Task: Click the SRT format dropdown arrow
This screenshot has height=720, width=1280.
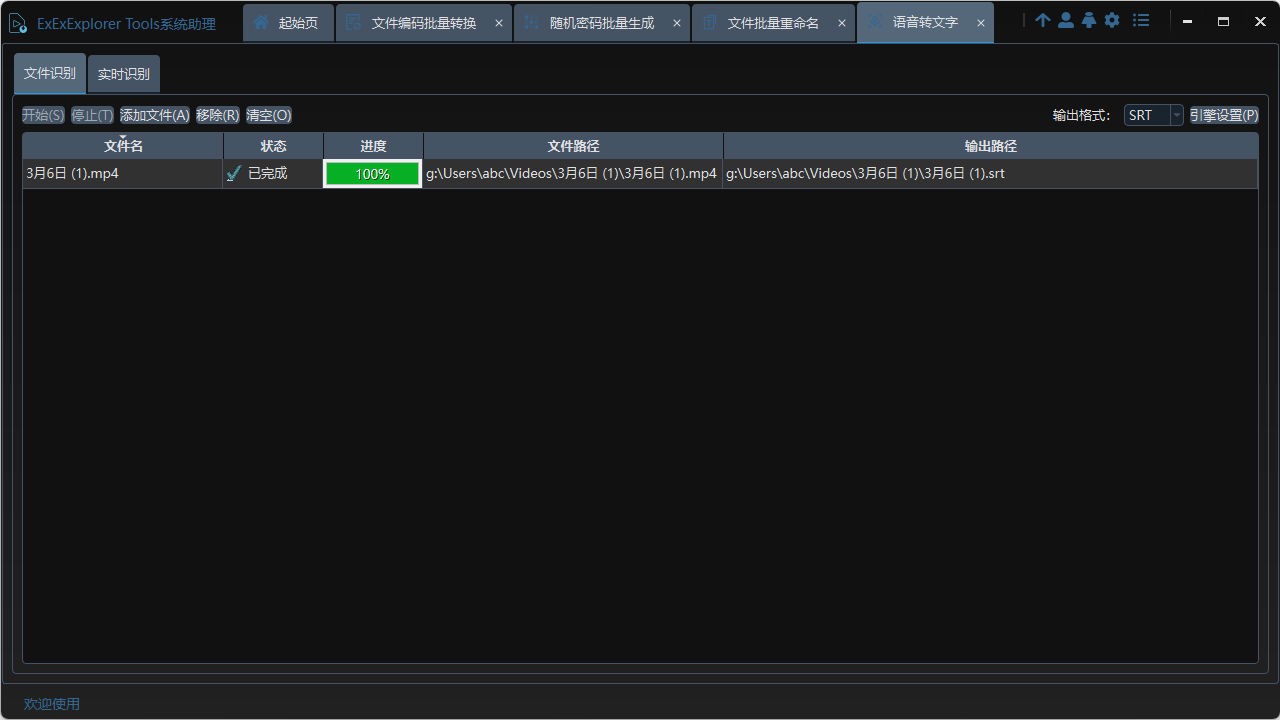Action: (1176, 114)
